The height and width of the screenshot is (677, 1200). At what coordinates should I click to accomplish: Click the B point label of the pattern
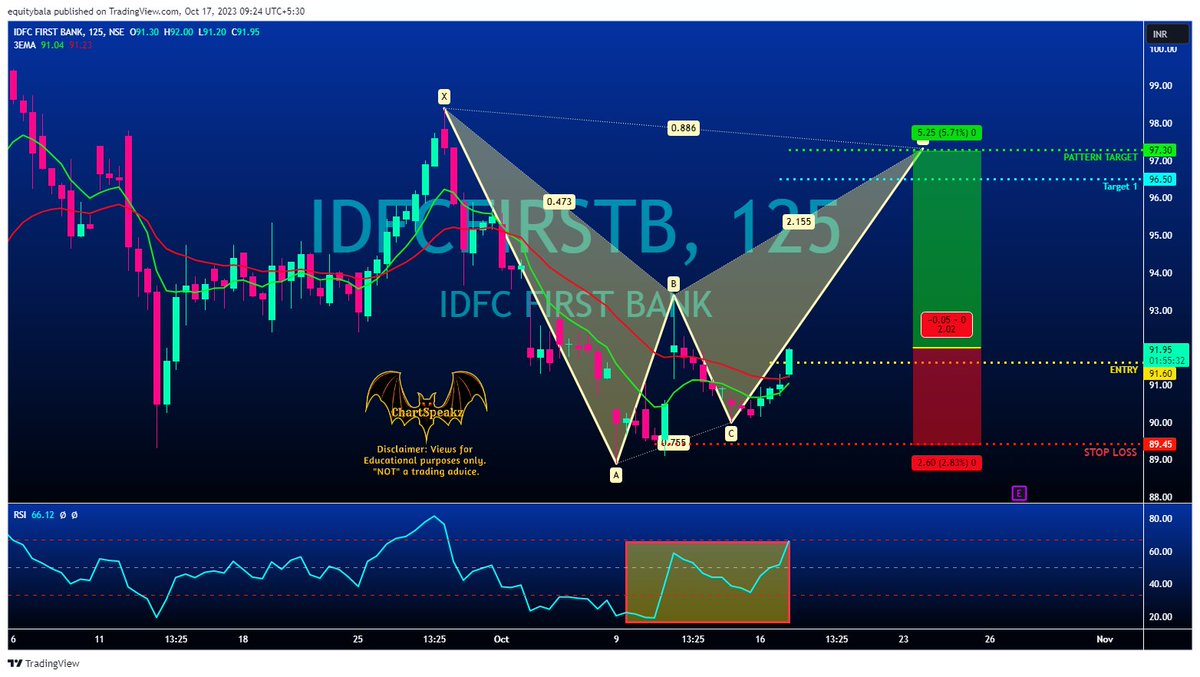pyautogui.click(x=674, y=285)
